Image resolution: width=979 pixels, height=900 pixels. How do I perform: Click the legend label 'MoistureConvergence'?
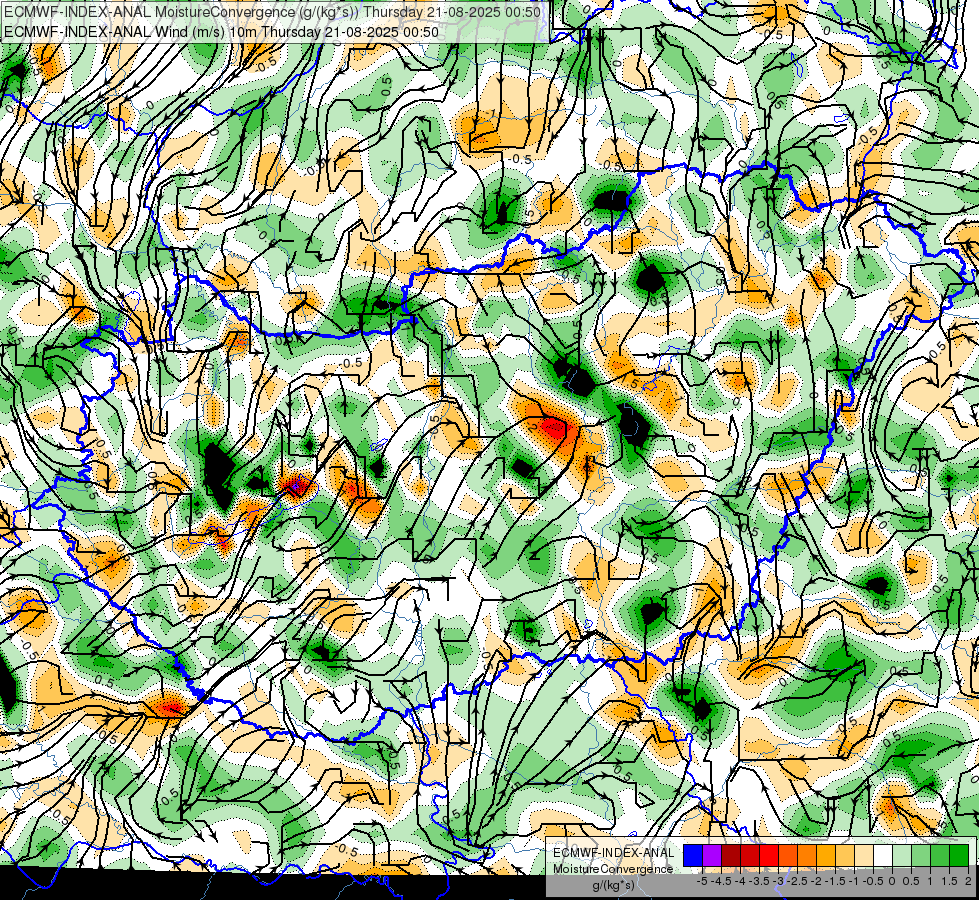[x=613, y=869]
